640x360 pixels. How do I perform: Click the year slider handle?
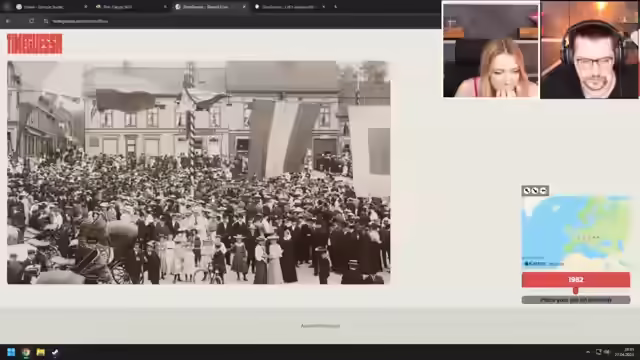(576, 291)
